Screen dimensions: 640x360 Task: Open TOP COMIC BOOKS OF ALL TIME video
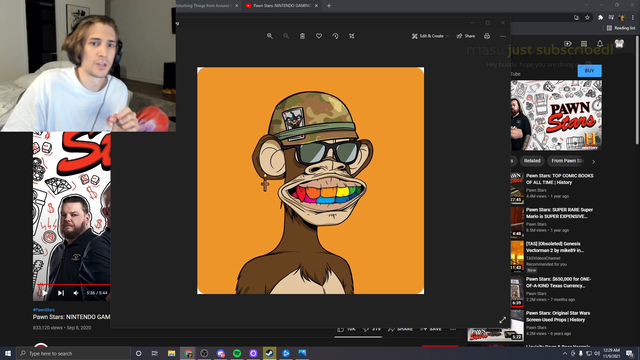tap(559, 179)
